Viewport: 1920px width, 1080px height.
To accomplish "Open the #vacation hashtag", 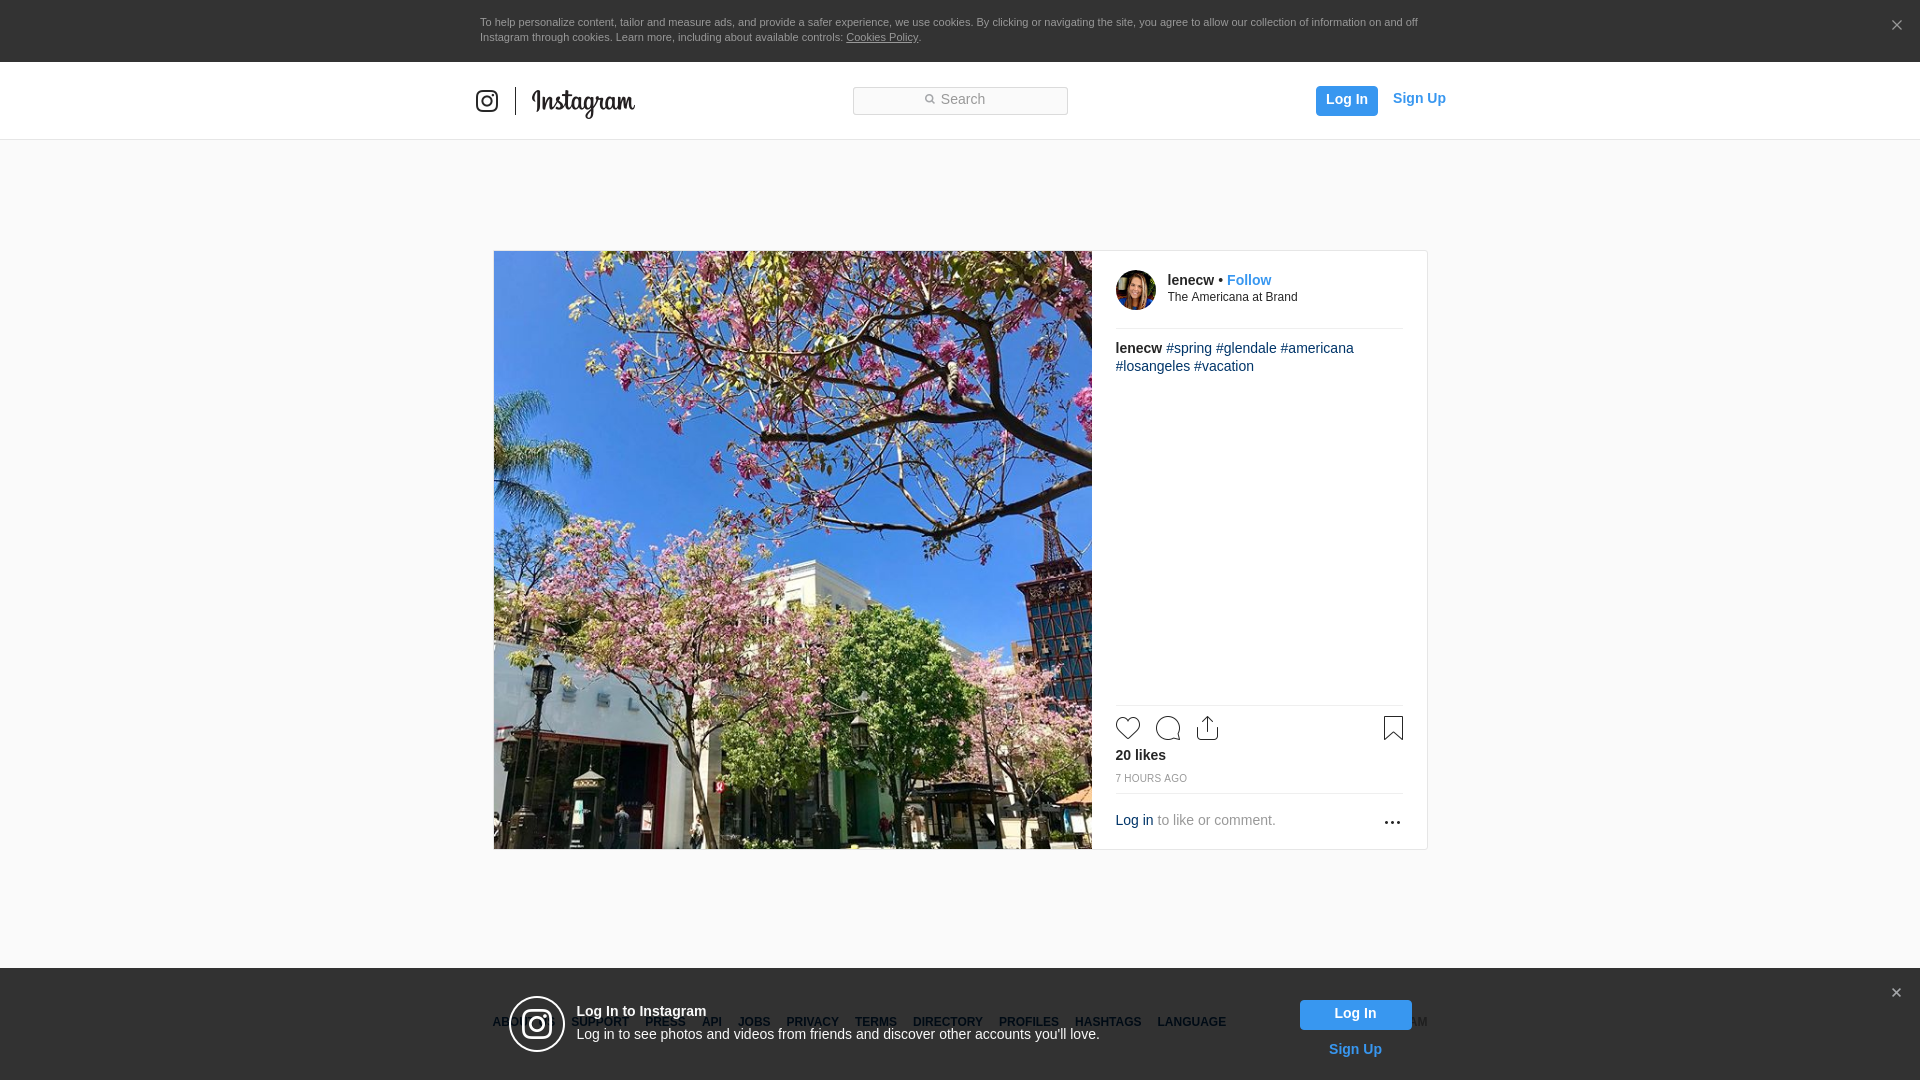I will 1223,366.
